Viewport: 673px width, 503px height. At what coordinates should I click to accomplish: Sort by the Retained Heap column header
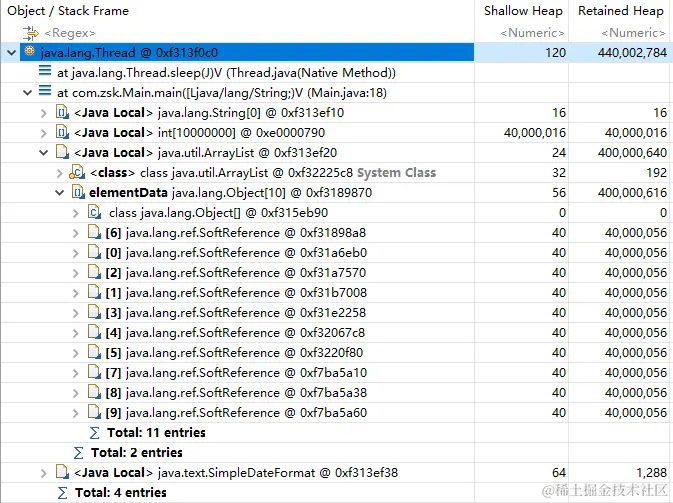click(x=621, y=11)
